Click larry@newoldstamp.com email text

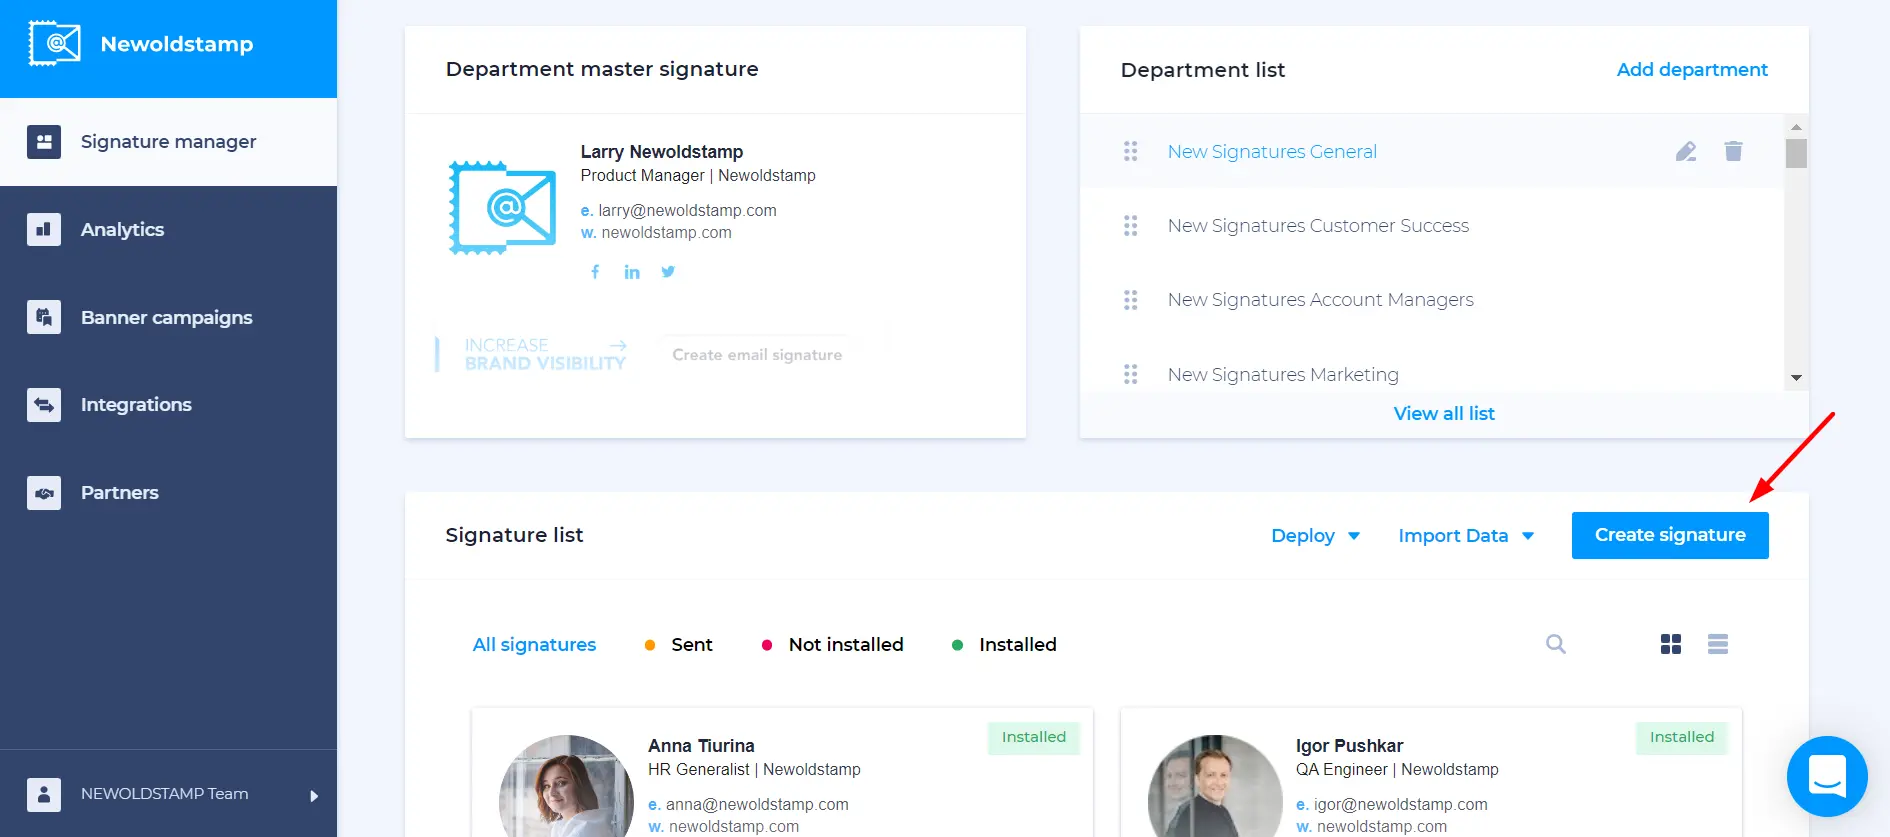click(687, 211)
